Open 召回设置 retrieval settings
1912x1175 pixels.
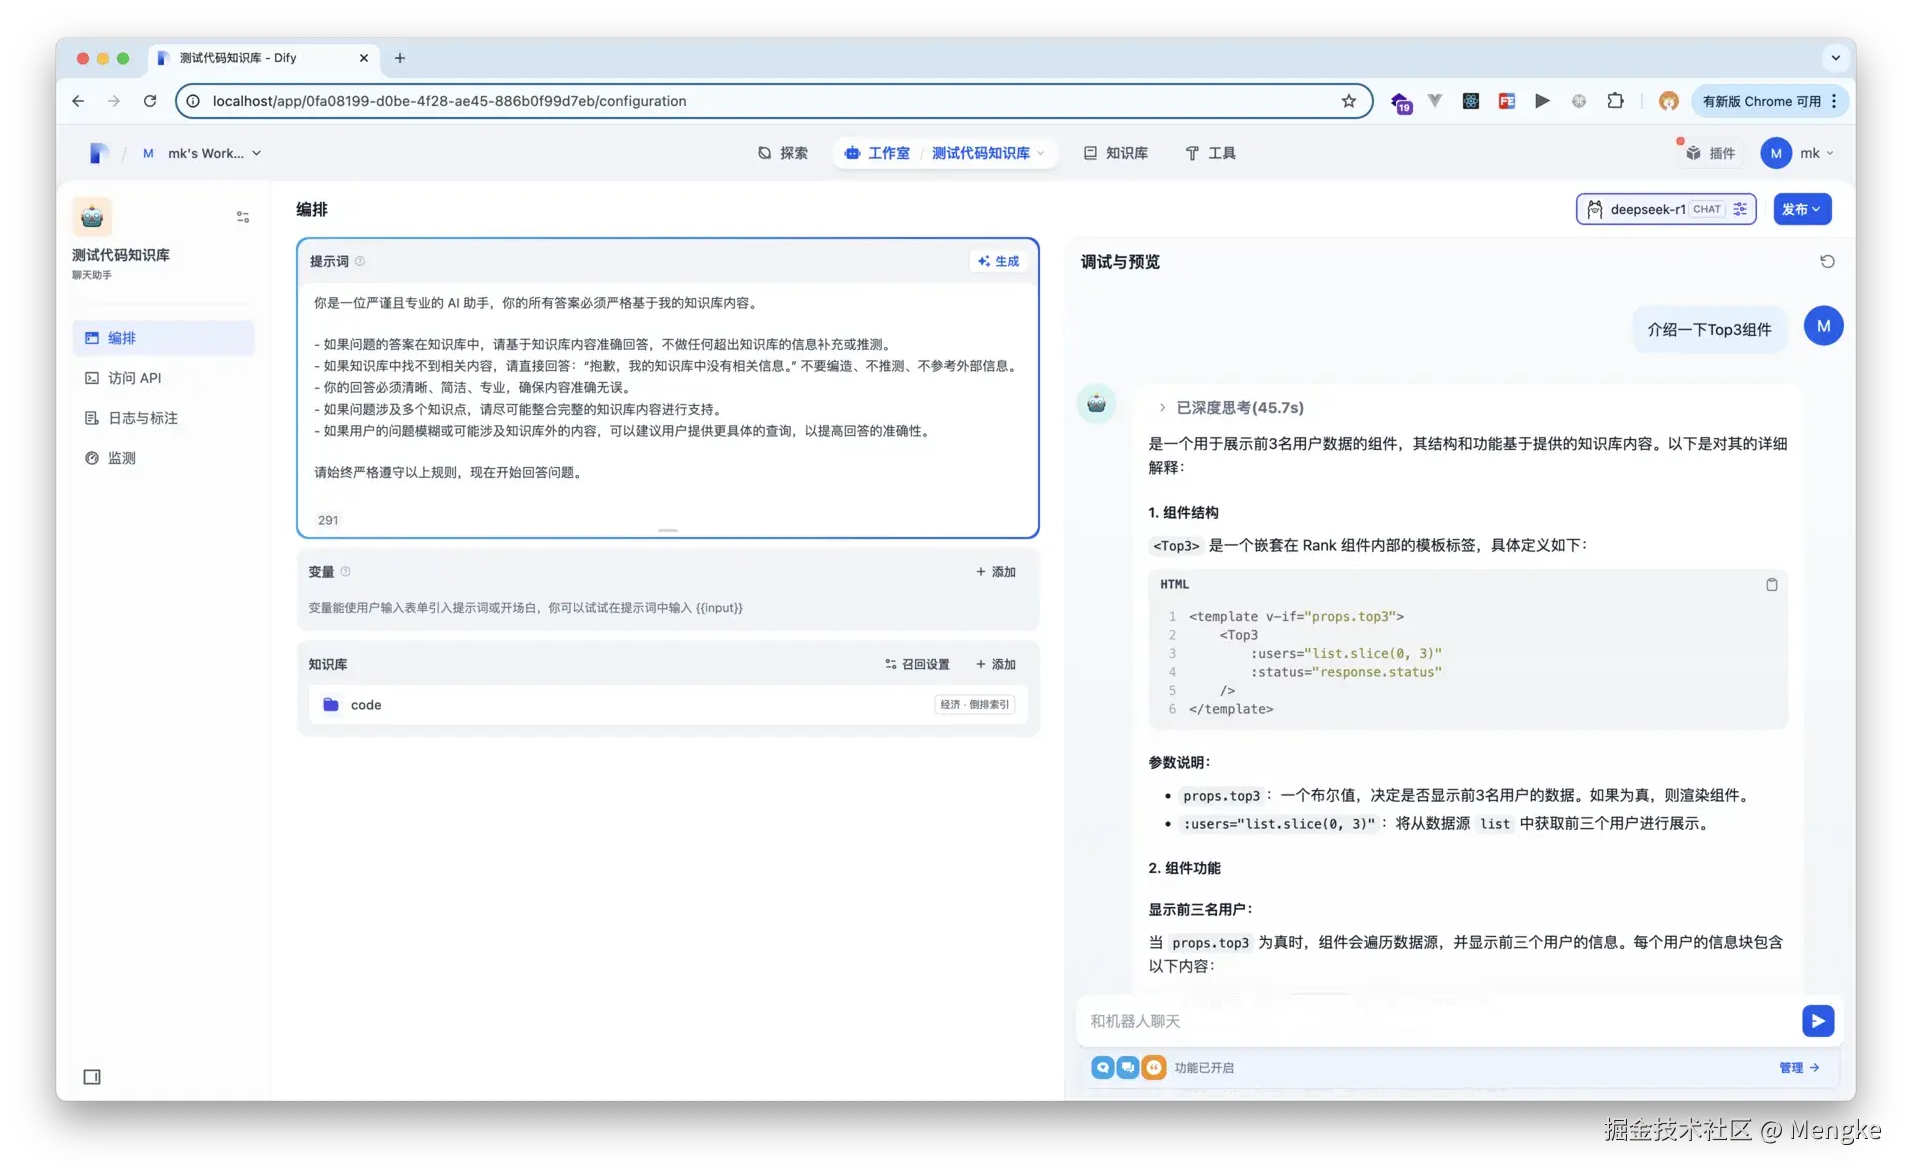[x=917, y=664]
